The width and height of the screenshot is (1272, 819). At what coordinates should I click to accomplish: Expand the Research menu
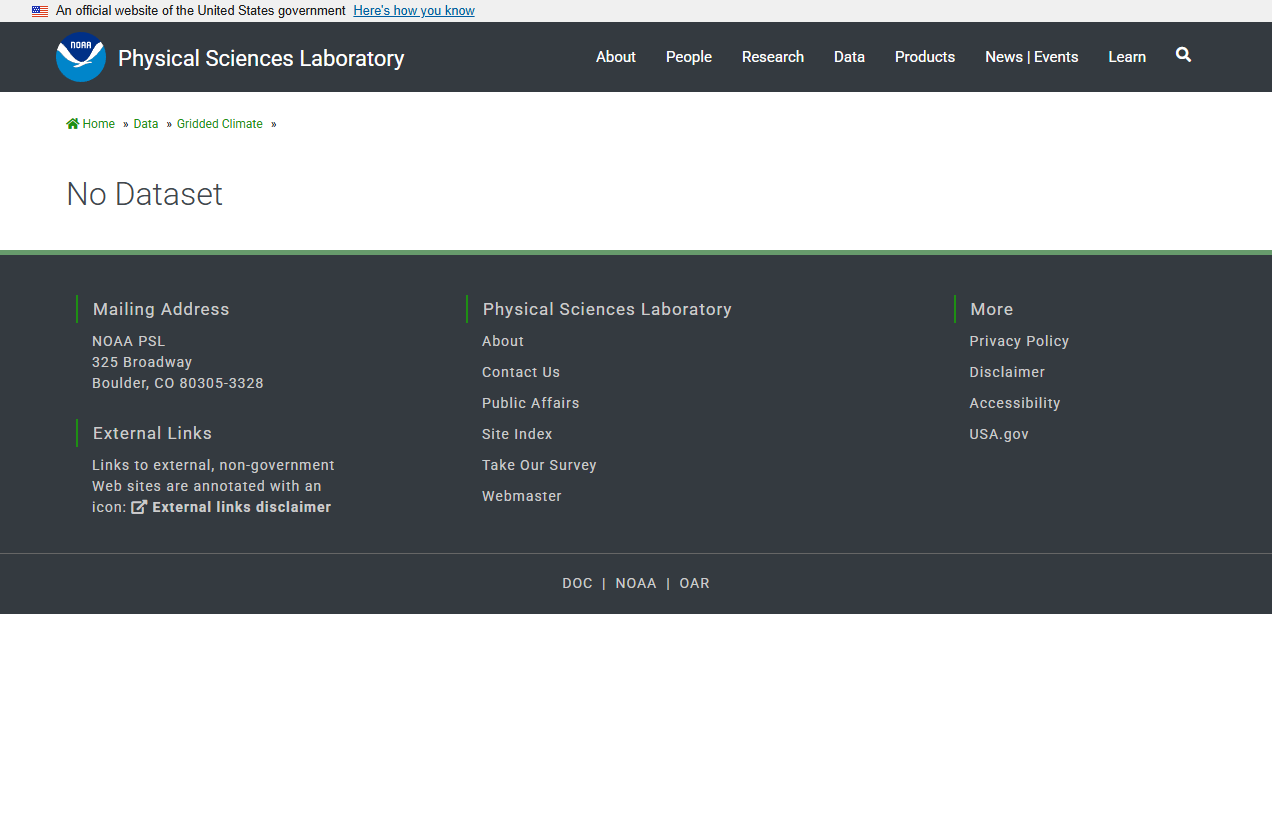pos(772,57)
